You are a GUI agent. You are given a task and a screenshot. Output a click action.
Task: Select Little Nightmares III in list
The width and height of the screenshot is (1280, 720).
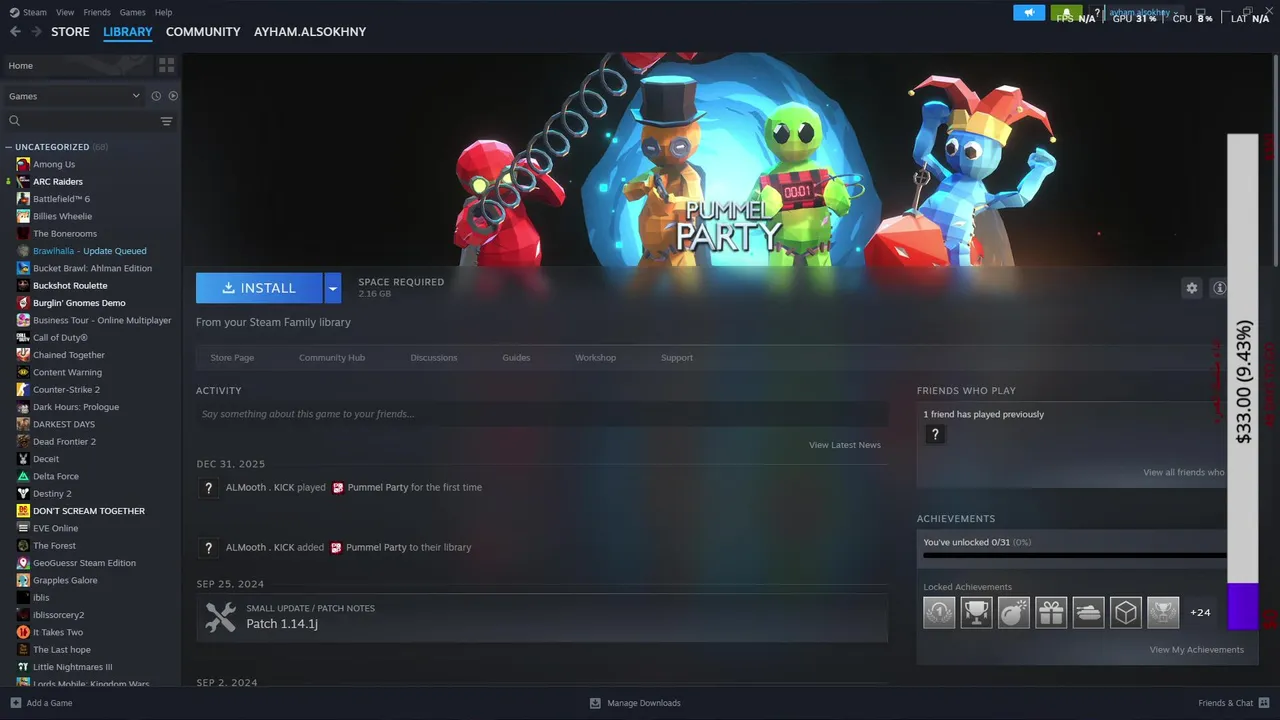click(73, 667)
